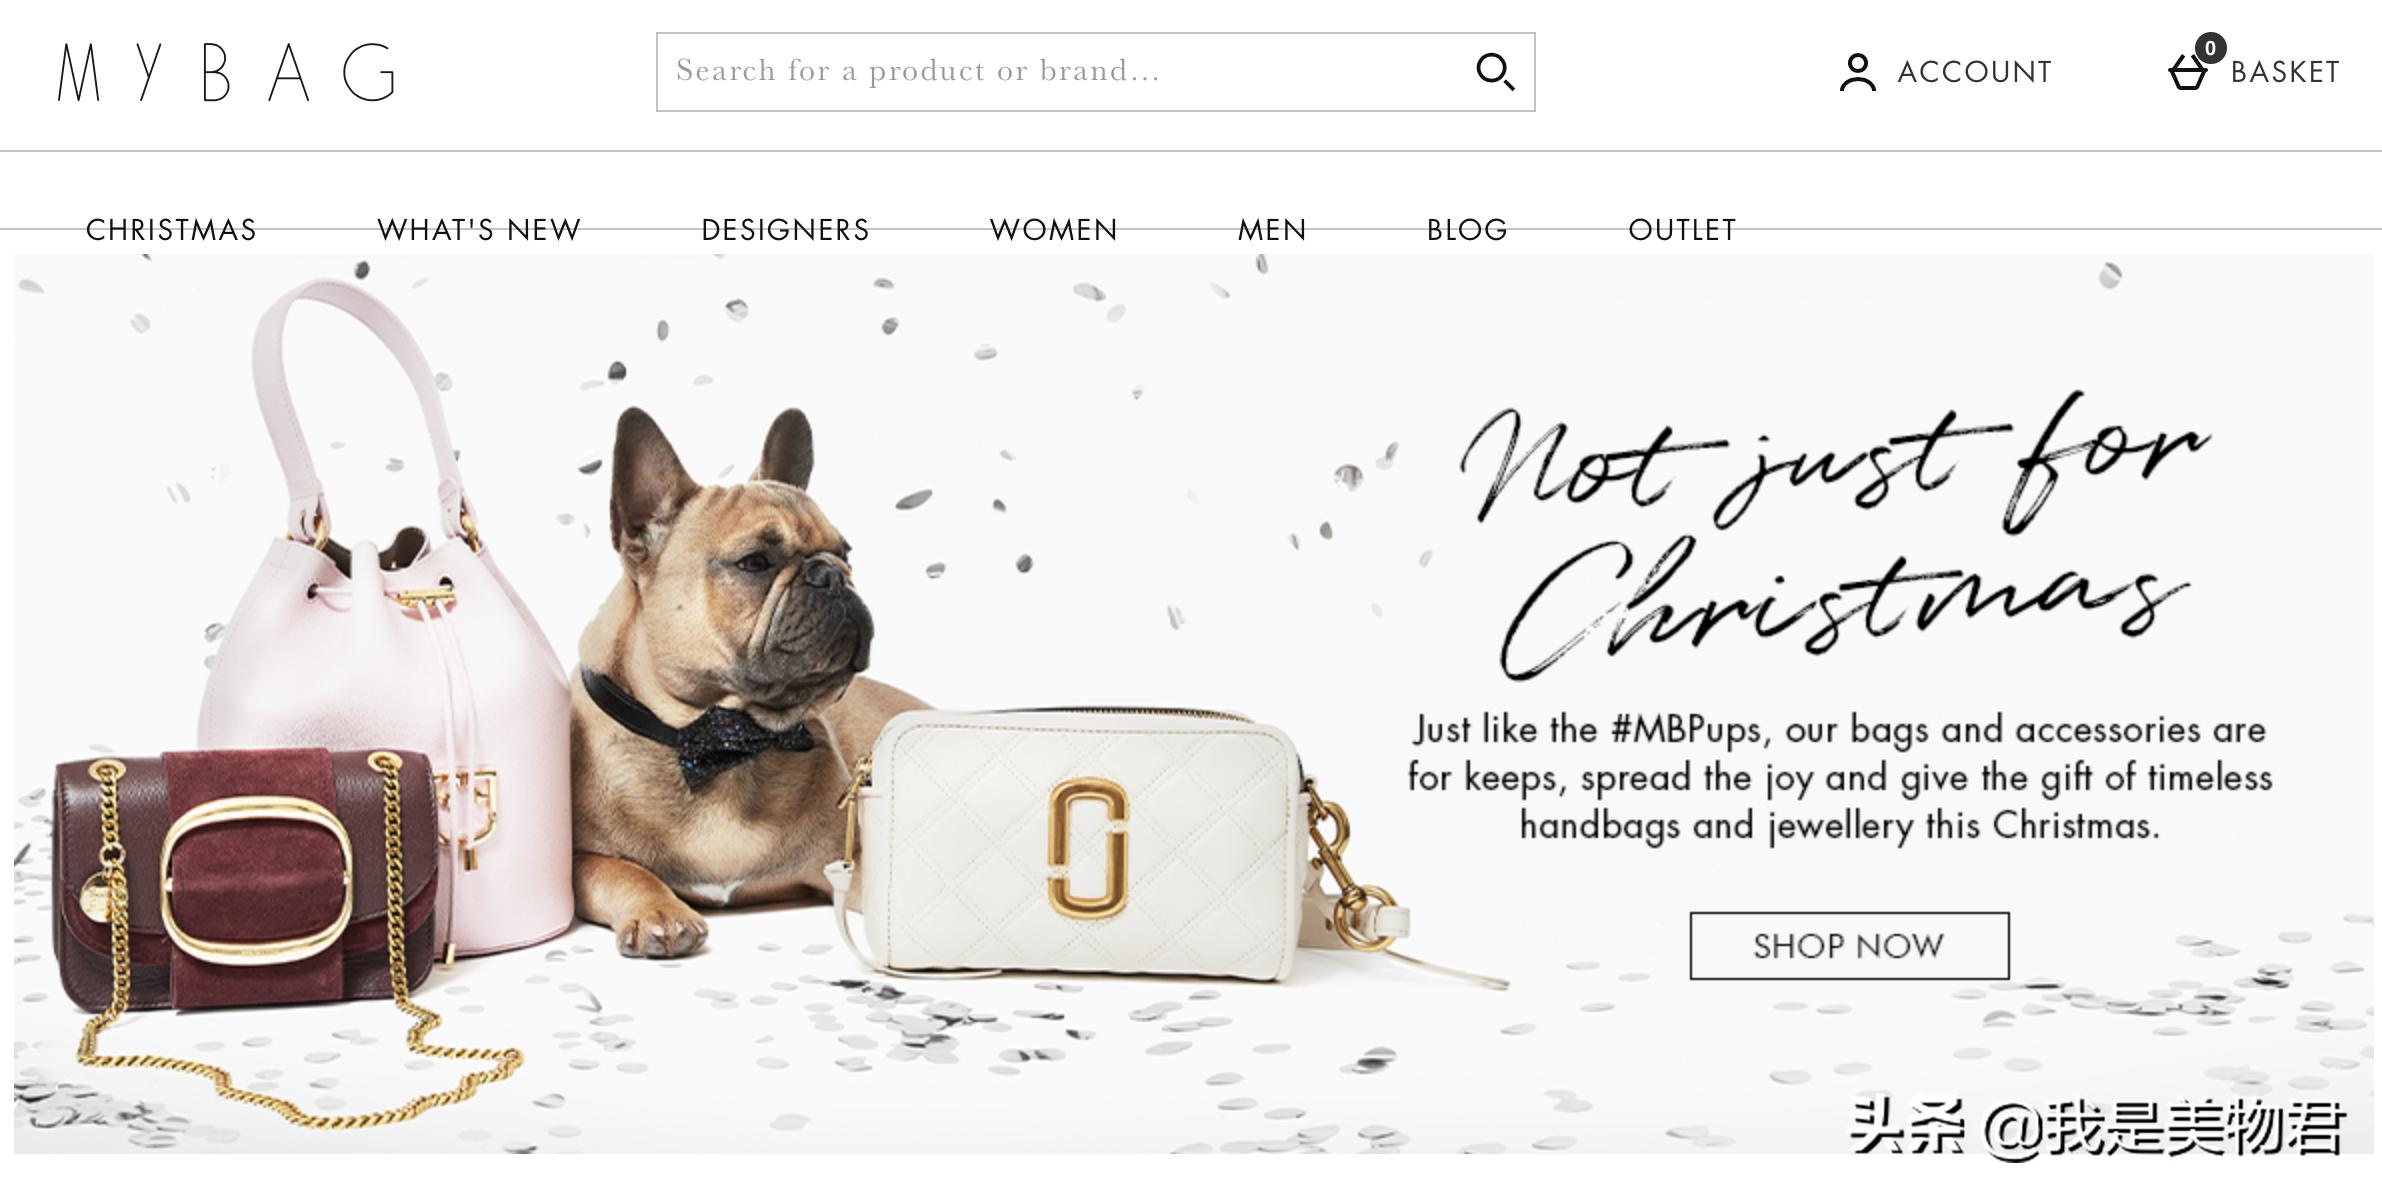Open the OUTLET section
2382x1194 pixels.
point(1682,230)
